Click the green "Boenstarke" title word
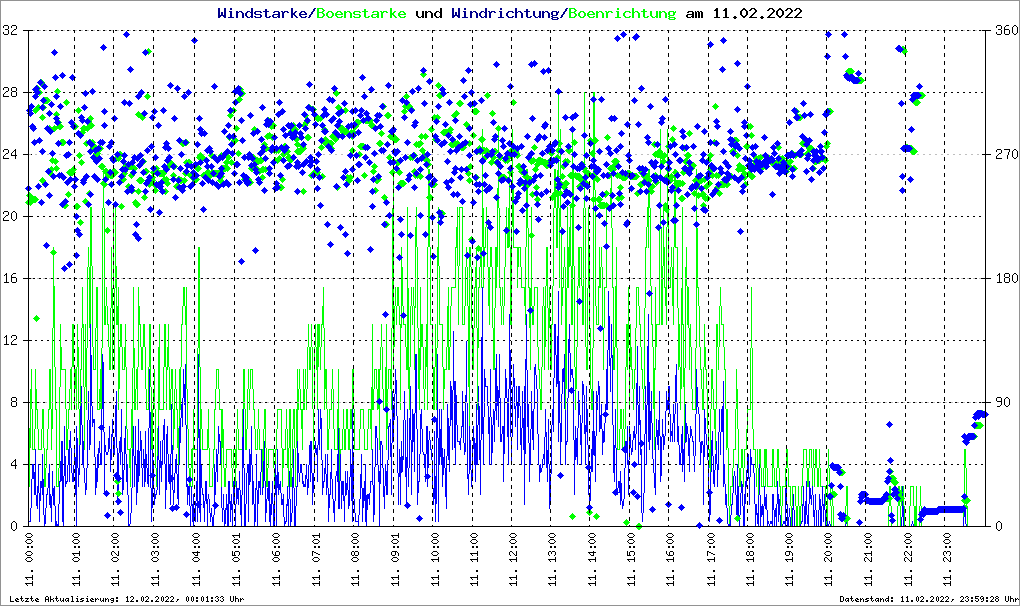The image size is (1020, 606). [x=361, y=14]
